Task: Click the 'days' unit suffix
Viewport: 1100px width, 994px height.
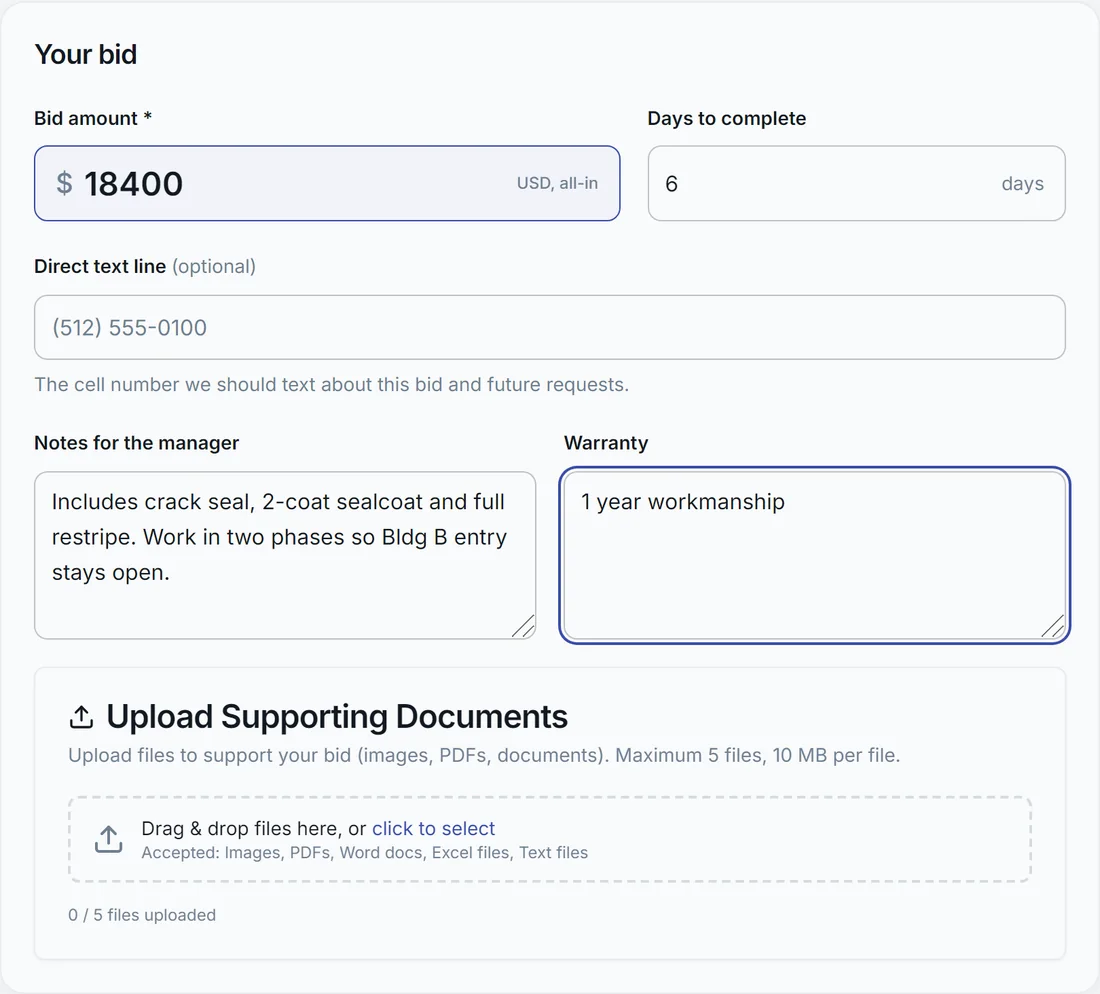Action: (x=1023, y=184)
